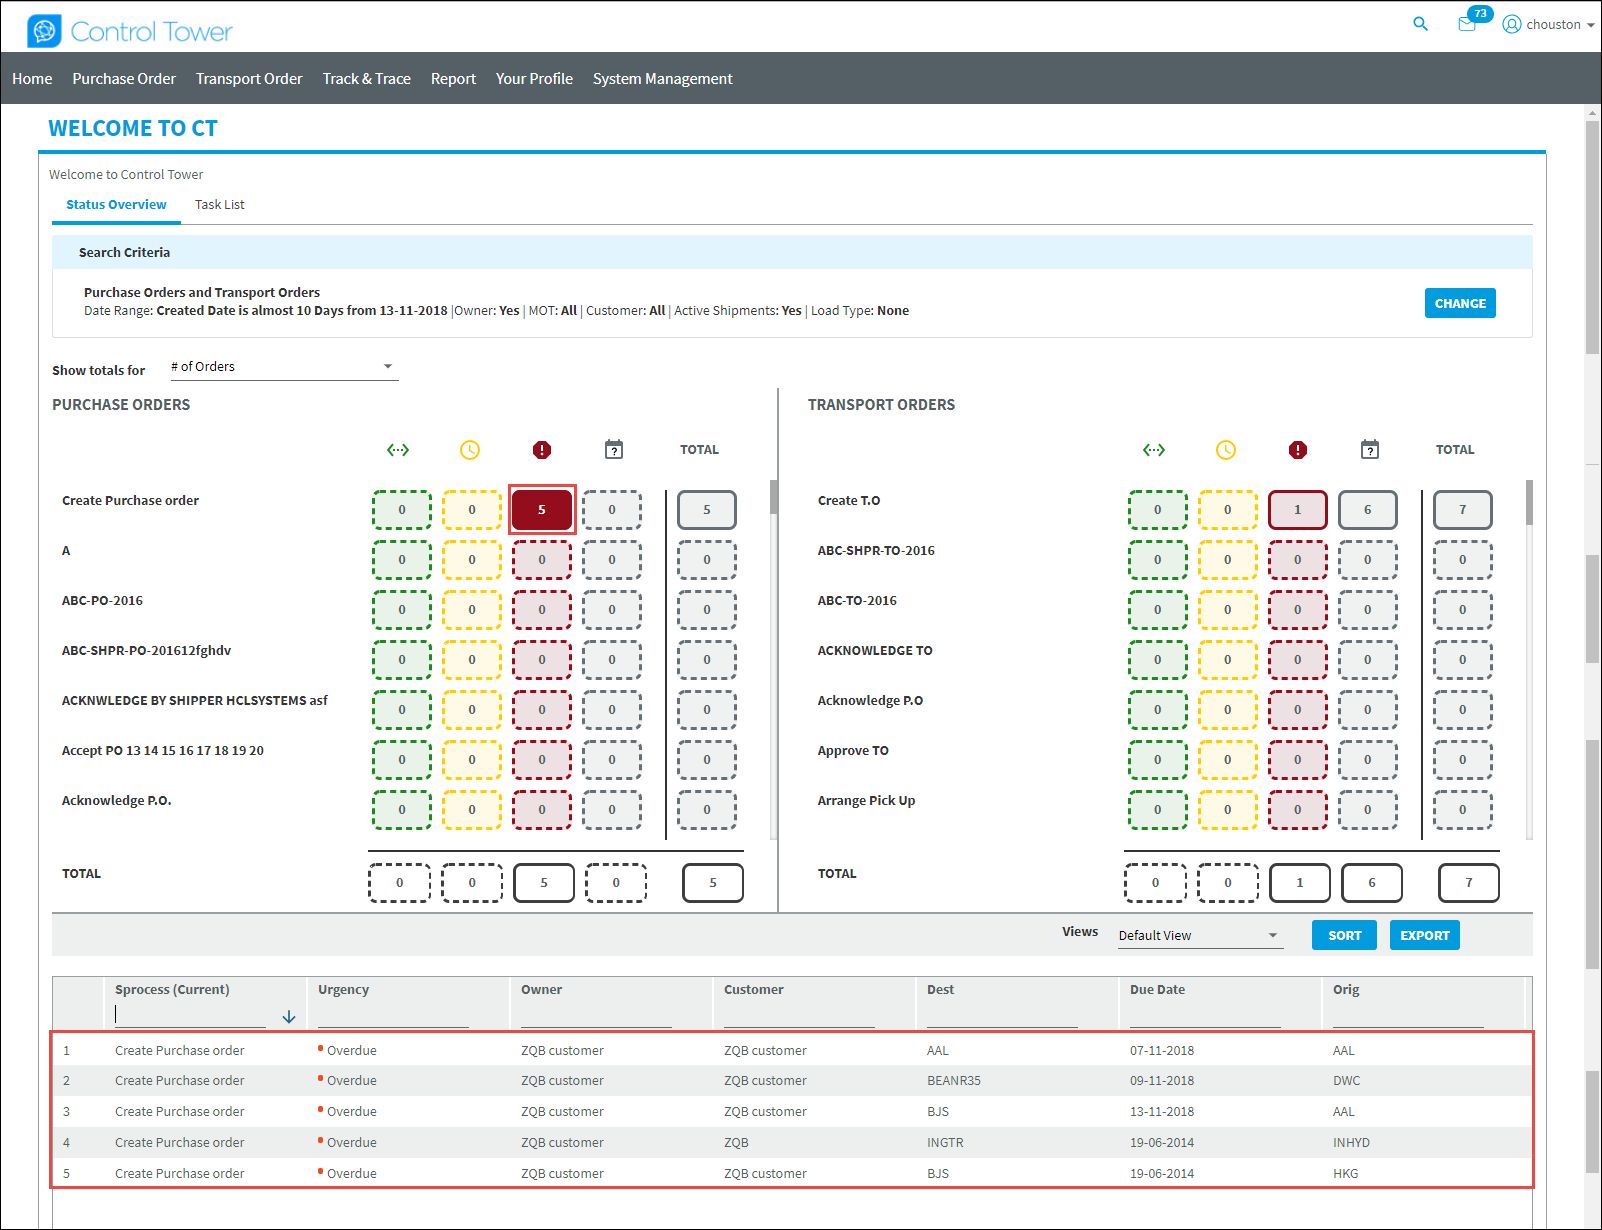Select the red 1 cell for Create T.O

(x=1298, y=510)
